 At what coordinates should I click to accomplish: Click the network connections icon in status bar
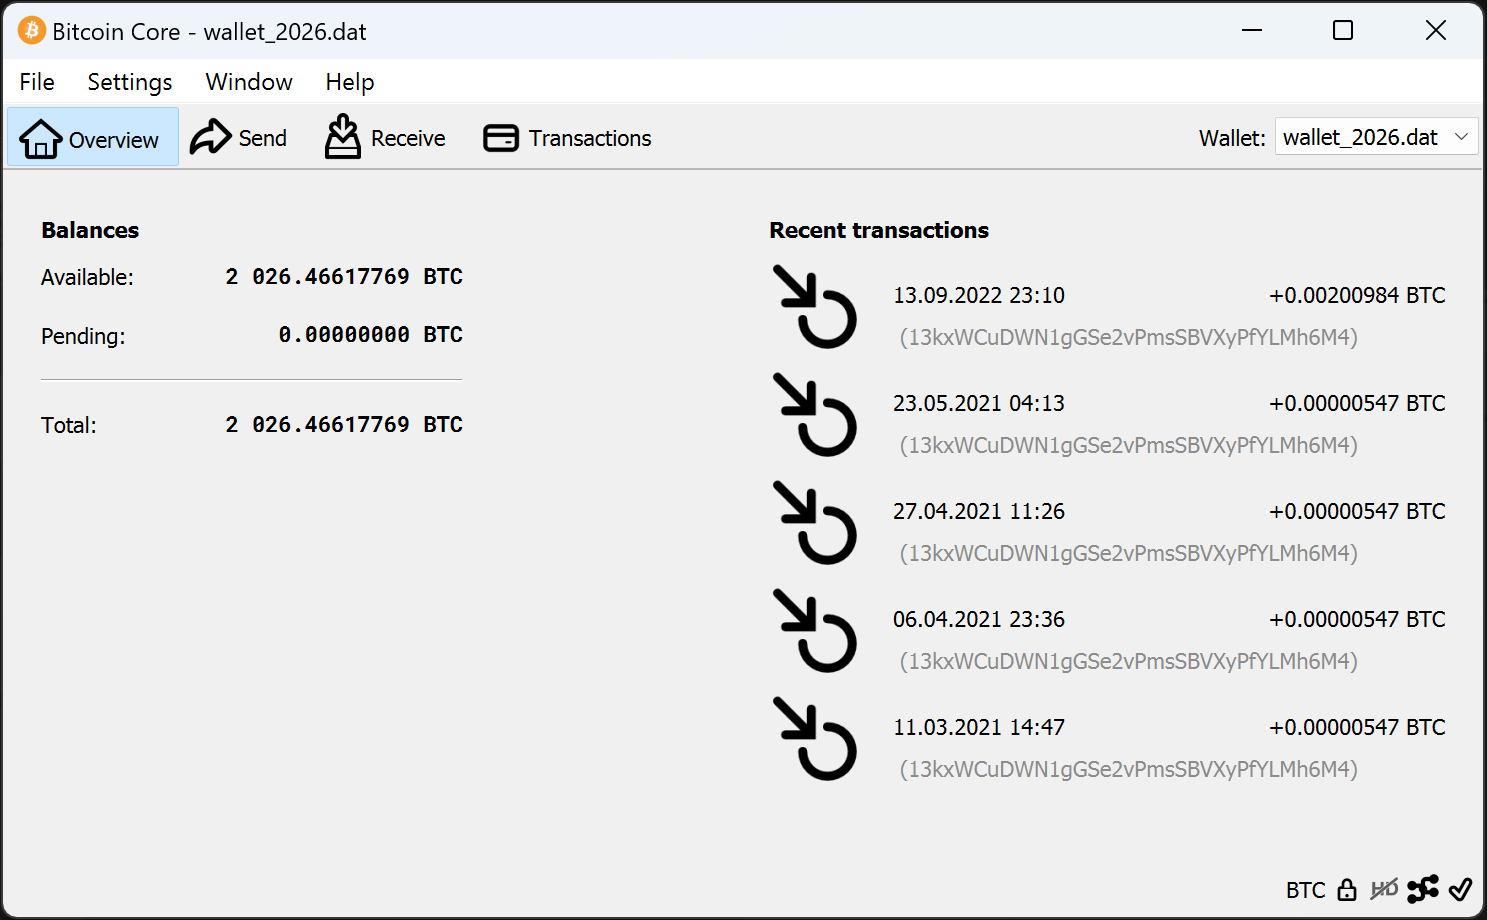coord(1422,889)
